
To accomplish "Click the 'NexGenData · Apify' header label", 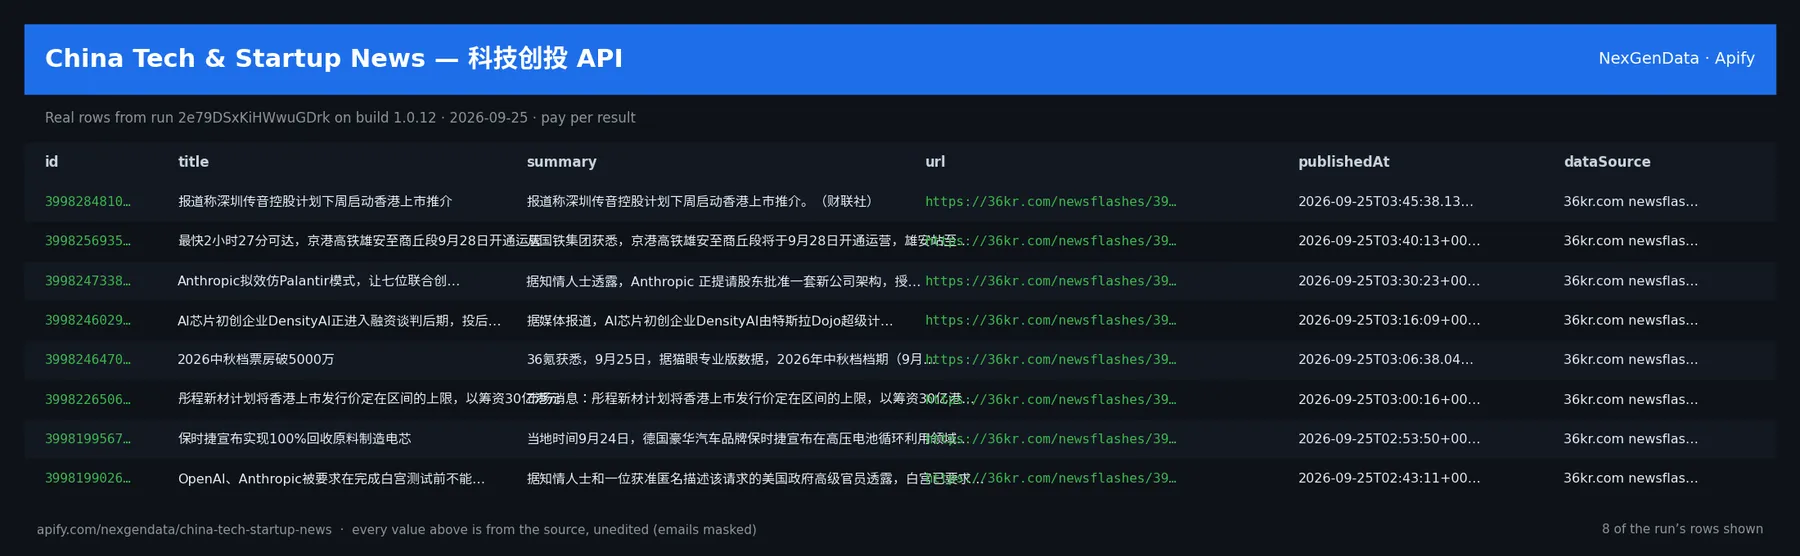I will [x=1676, y=58].
